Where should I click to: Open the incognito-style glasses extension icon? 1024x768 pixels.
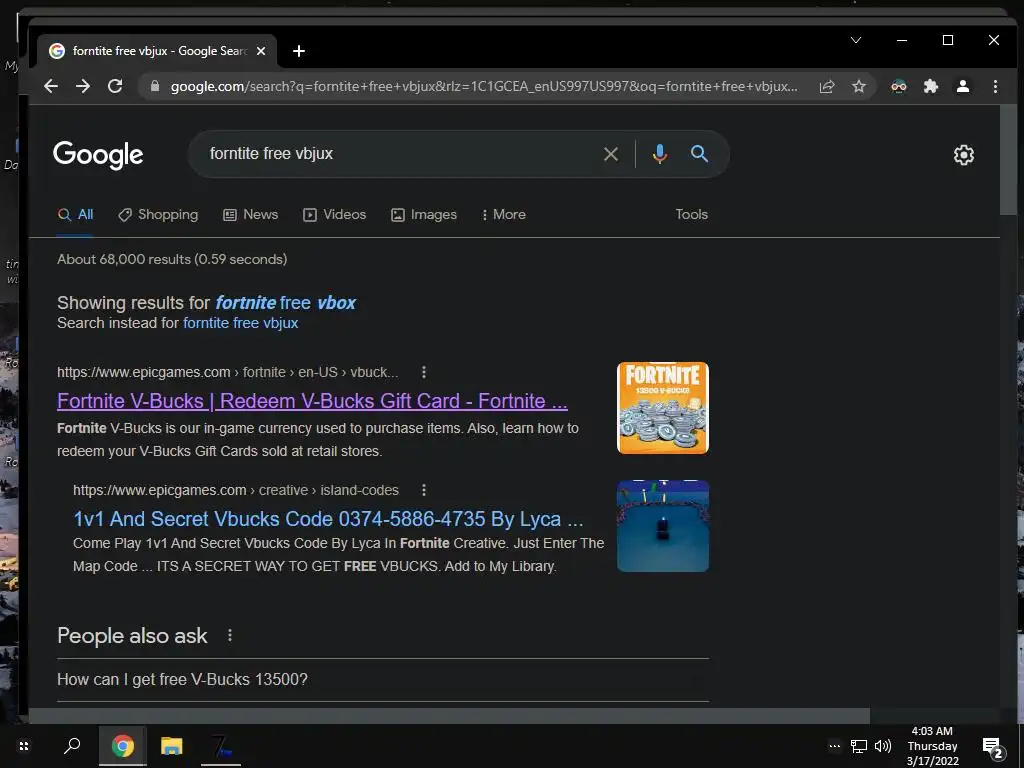click(899, 86)
